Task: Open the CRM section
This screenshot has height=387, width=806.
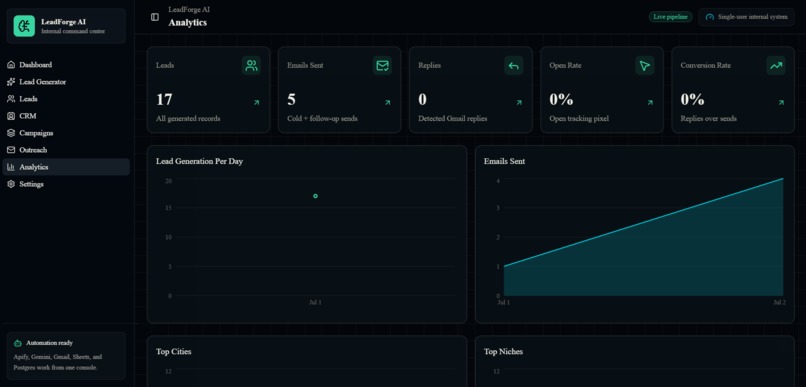Action: click(66, 116)
